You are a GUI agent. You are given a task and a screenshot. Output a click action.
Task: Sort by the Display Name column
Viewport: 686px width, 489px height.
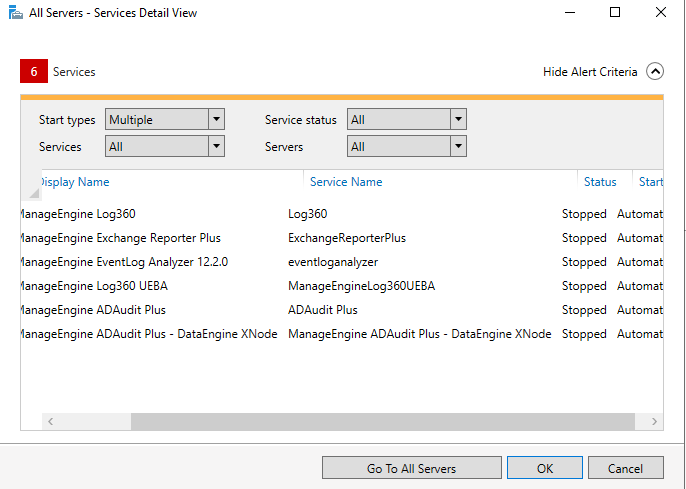click(74, 182)
